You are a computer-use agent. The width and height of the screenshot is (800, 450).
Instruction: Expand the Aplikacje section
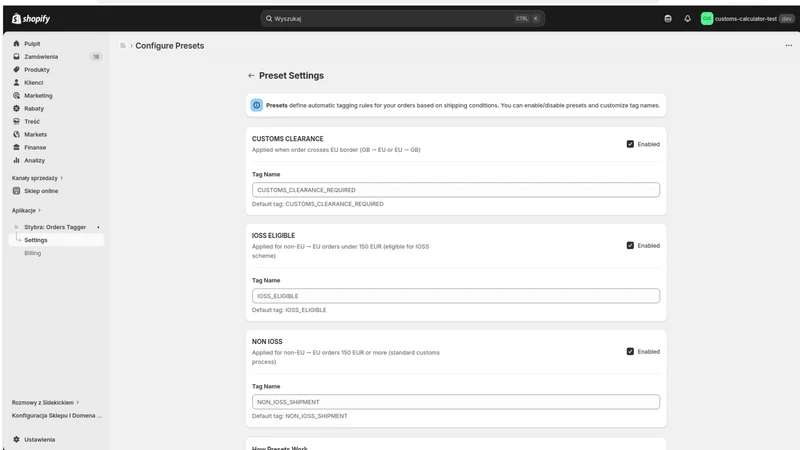(26, 210)
